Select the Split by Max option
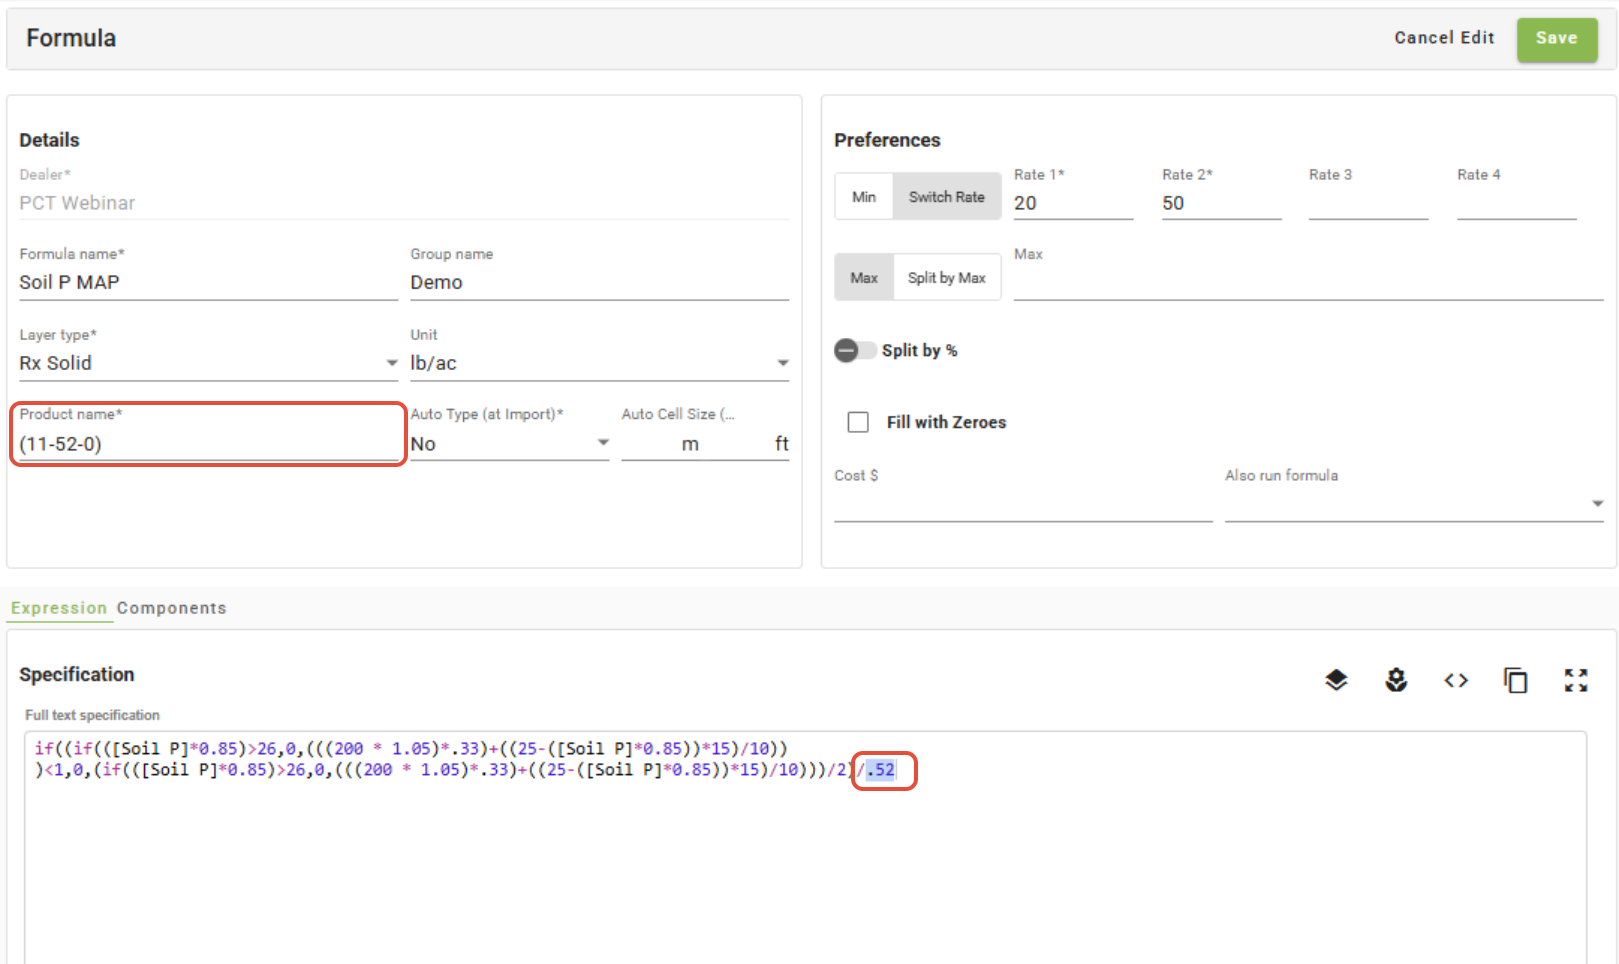 click(x=946, y=278)
